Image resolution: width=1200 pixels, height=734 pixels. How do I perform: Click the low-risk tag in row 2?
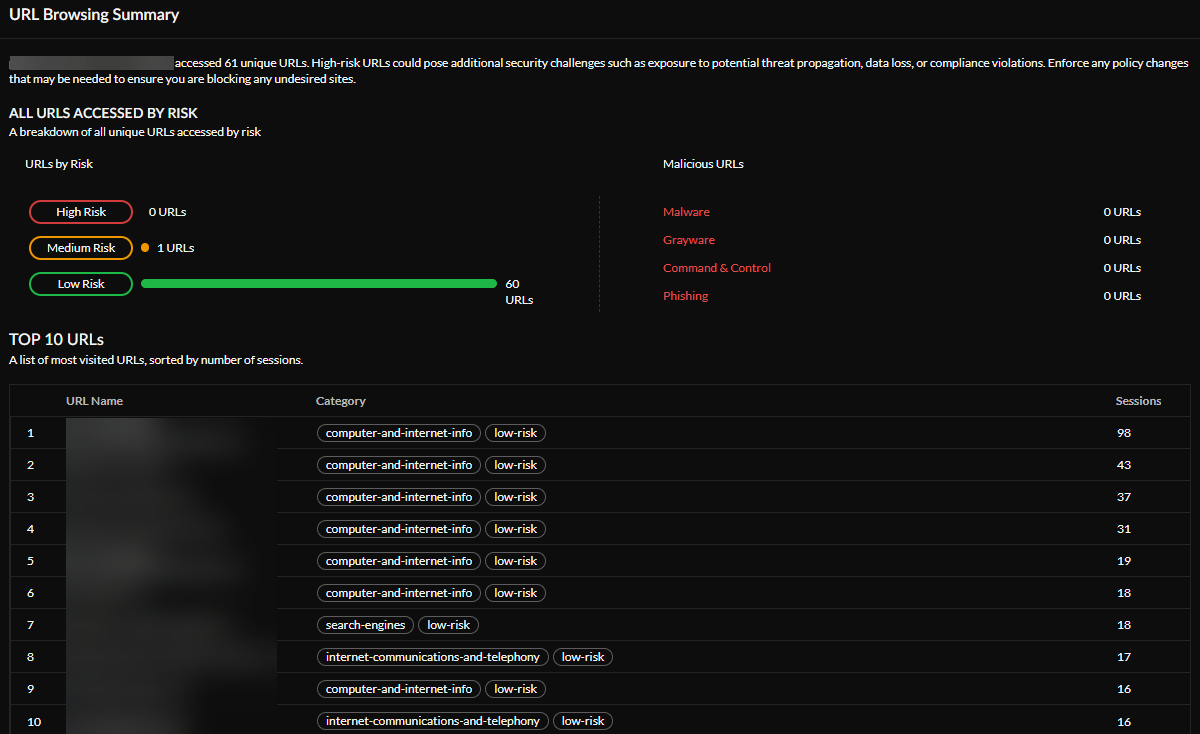pyautogui.click(x=516, y=465)
